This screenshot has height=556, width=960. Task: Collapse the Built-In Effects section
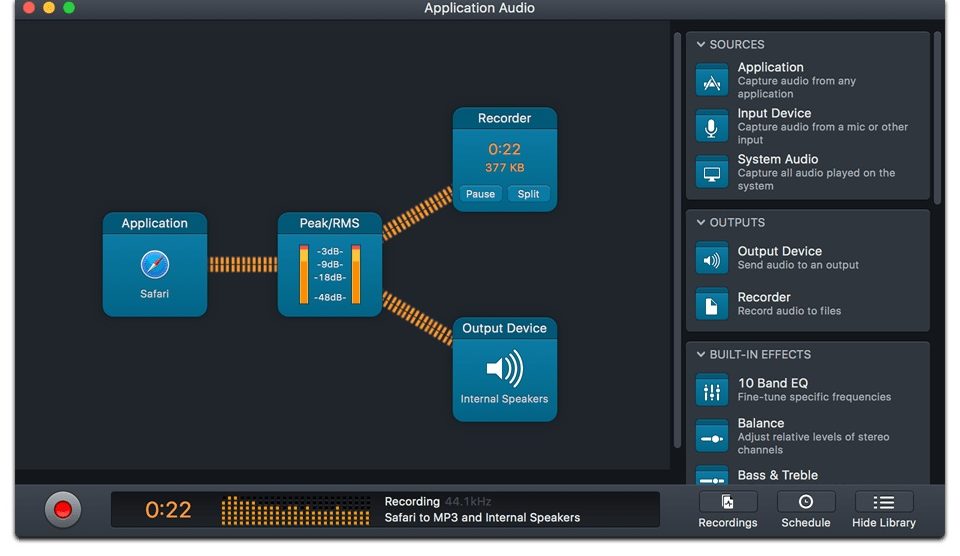click(x=701, y=355)
